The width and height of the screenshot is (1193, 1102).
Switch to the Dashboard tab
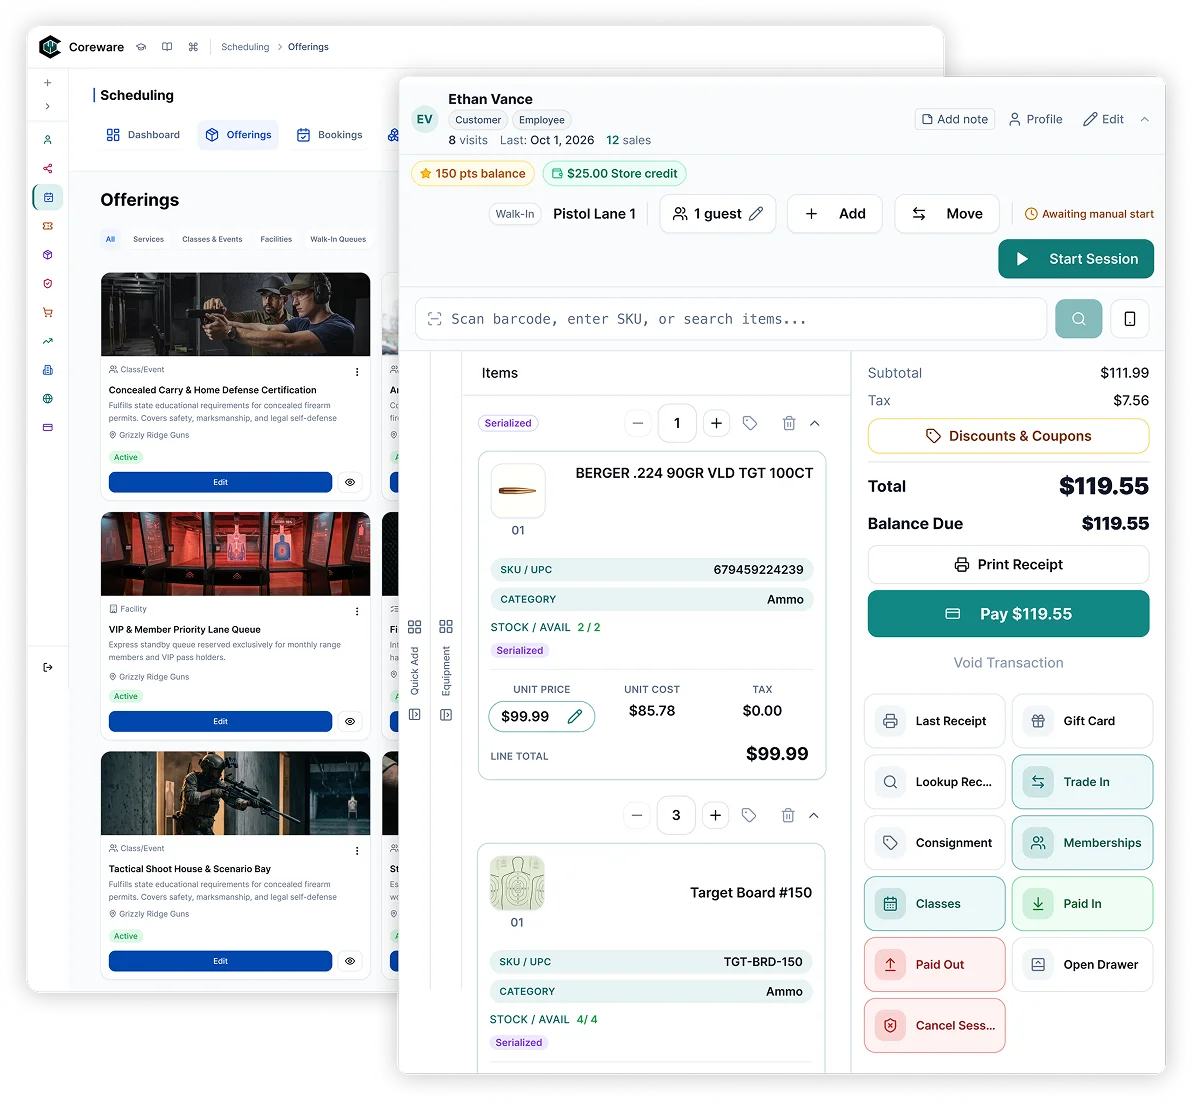(x=143, y=135)
